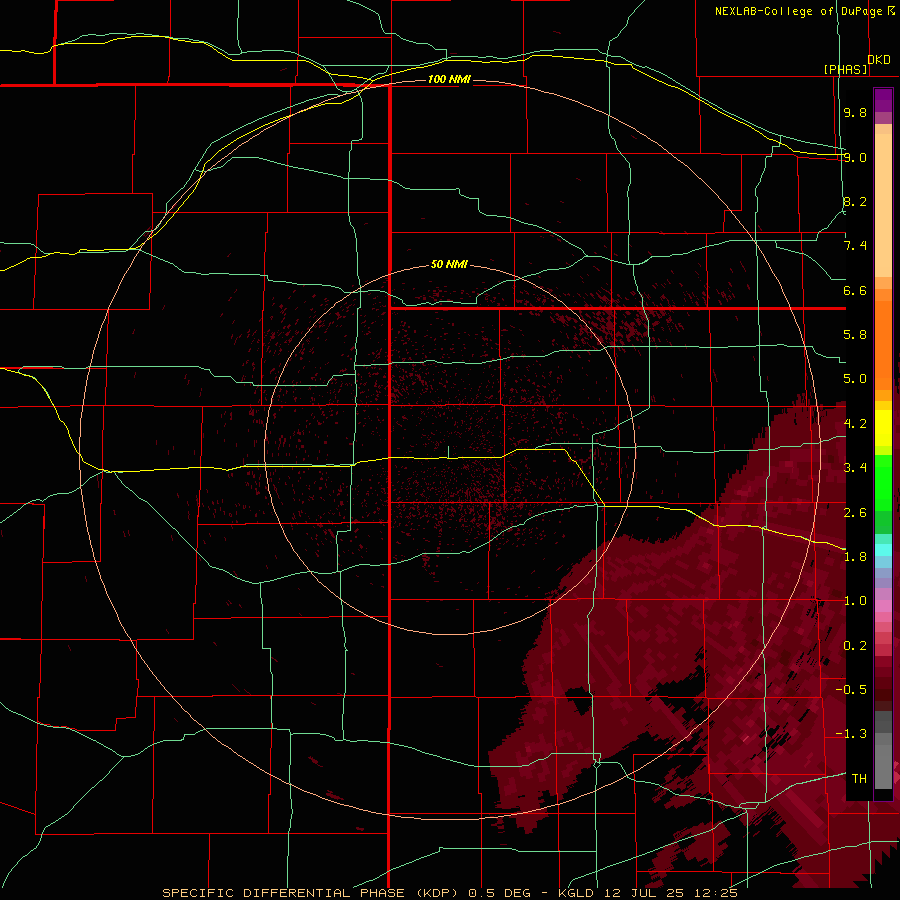Click the -0.5 scale value
Screen dimensions: 900x900
click(851, 690)
